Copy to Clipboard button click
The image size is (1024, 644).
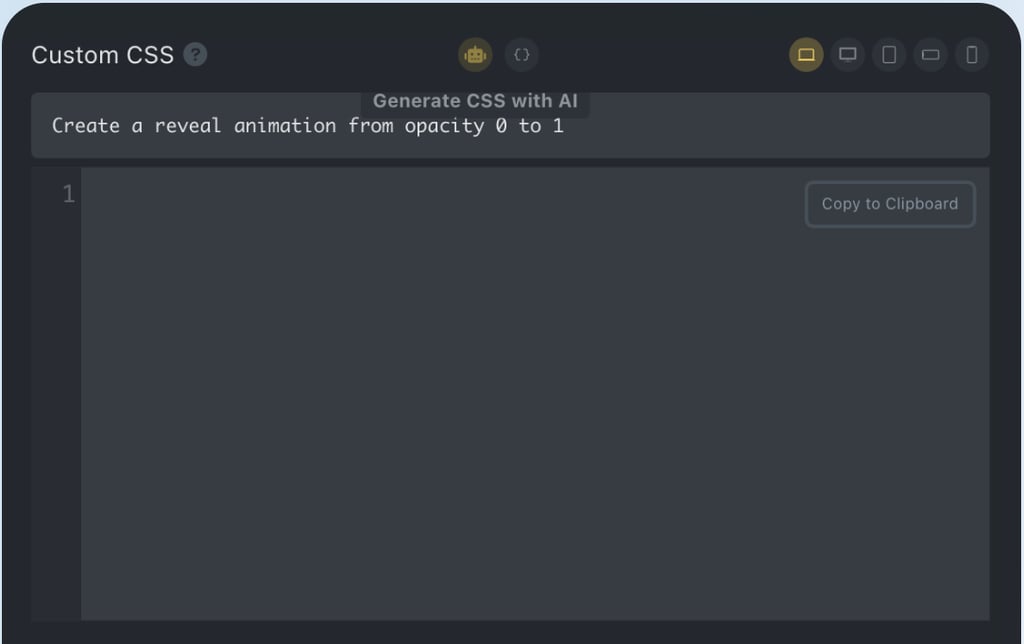tap(890, 204)
